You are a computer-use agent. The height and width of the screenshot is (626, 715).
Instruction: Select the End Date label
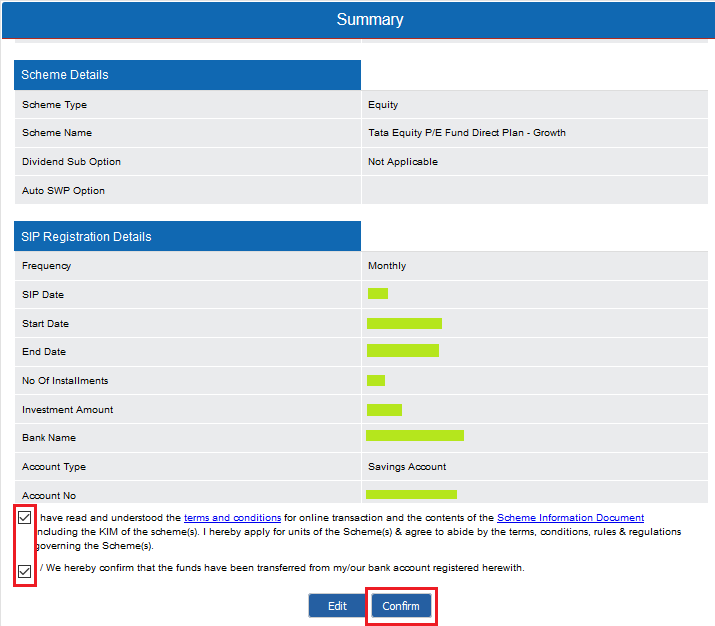point(44,352)
